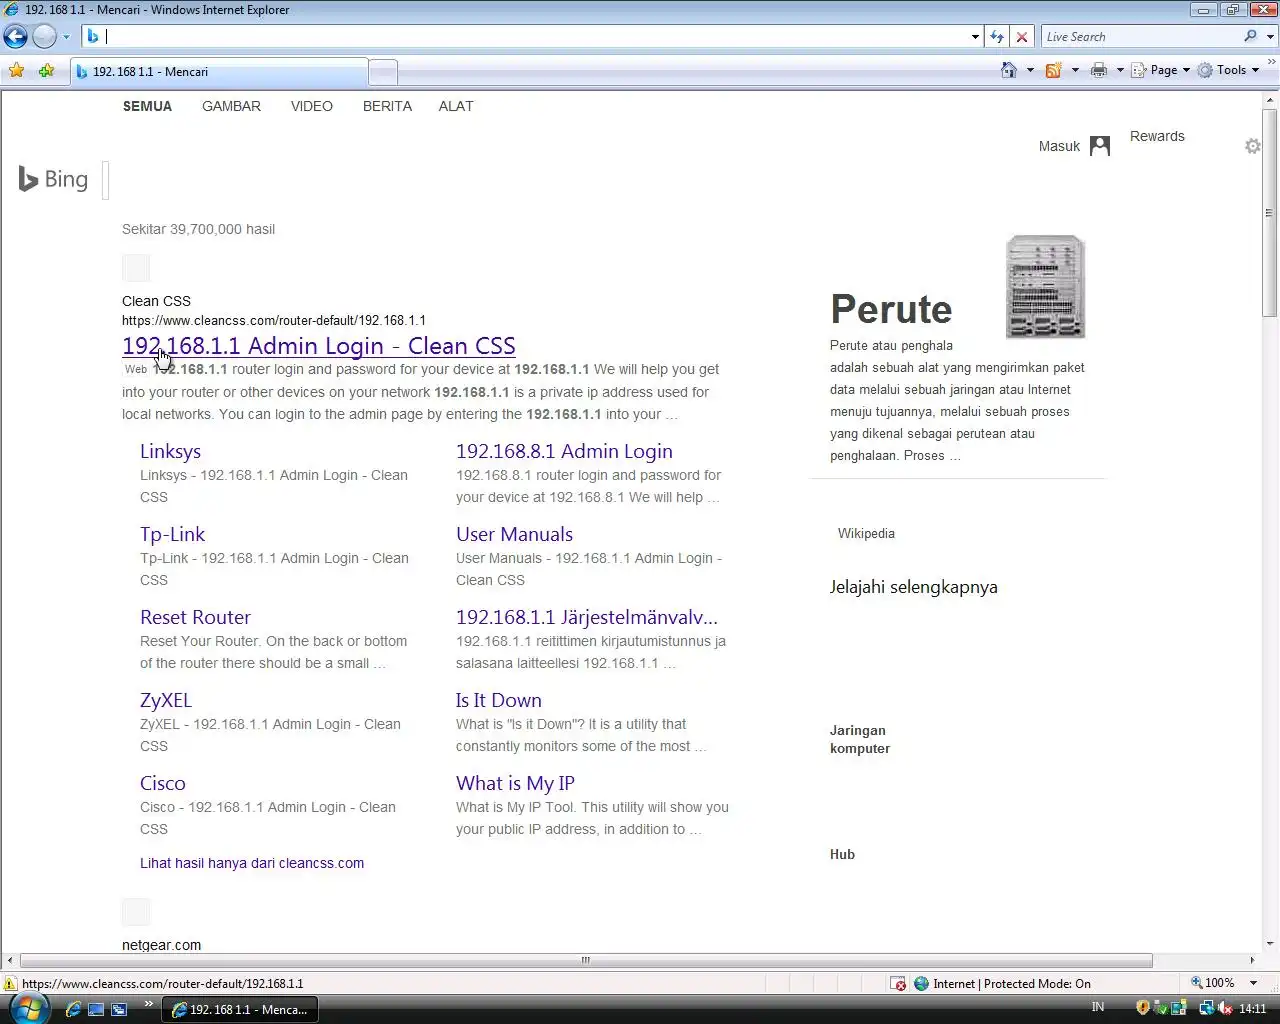Click the Wikipedia source link
1280x1024 pixels.
tap(866, 533)
